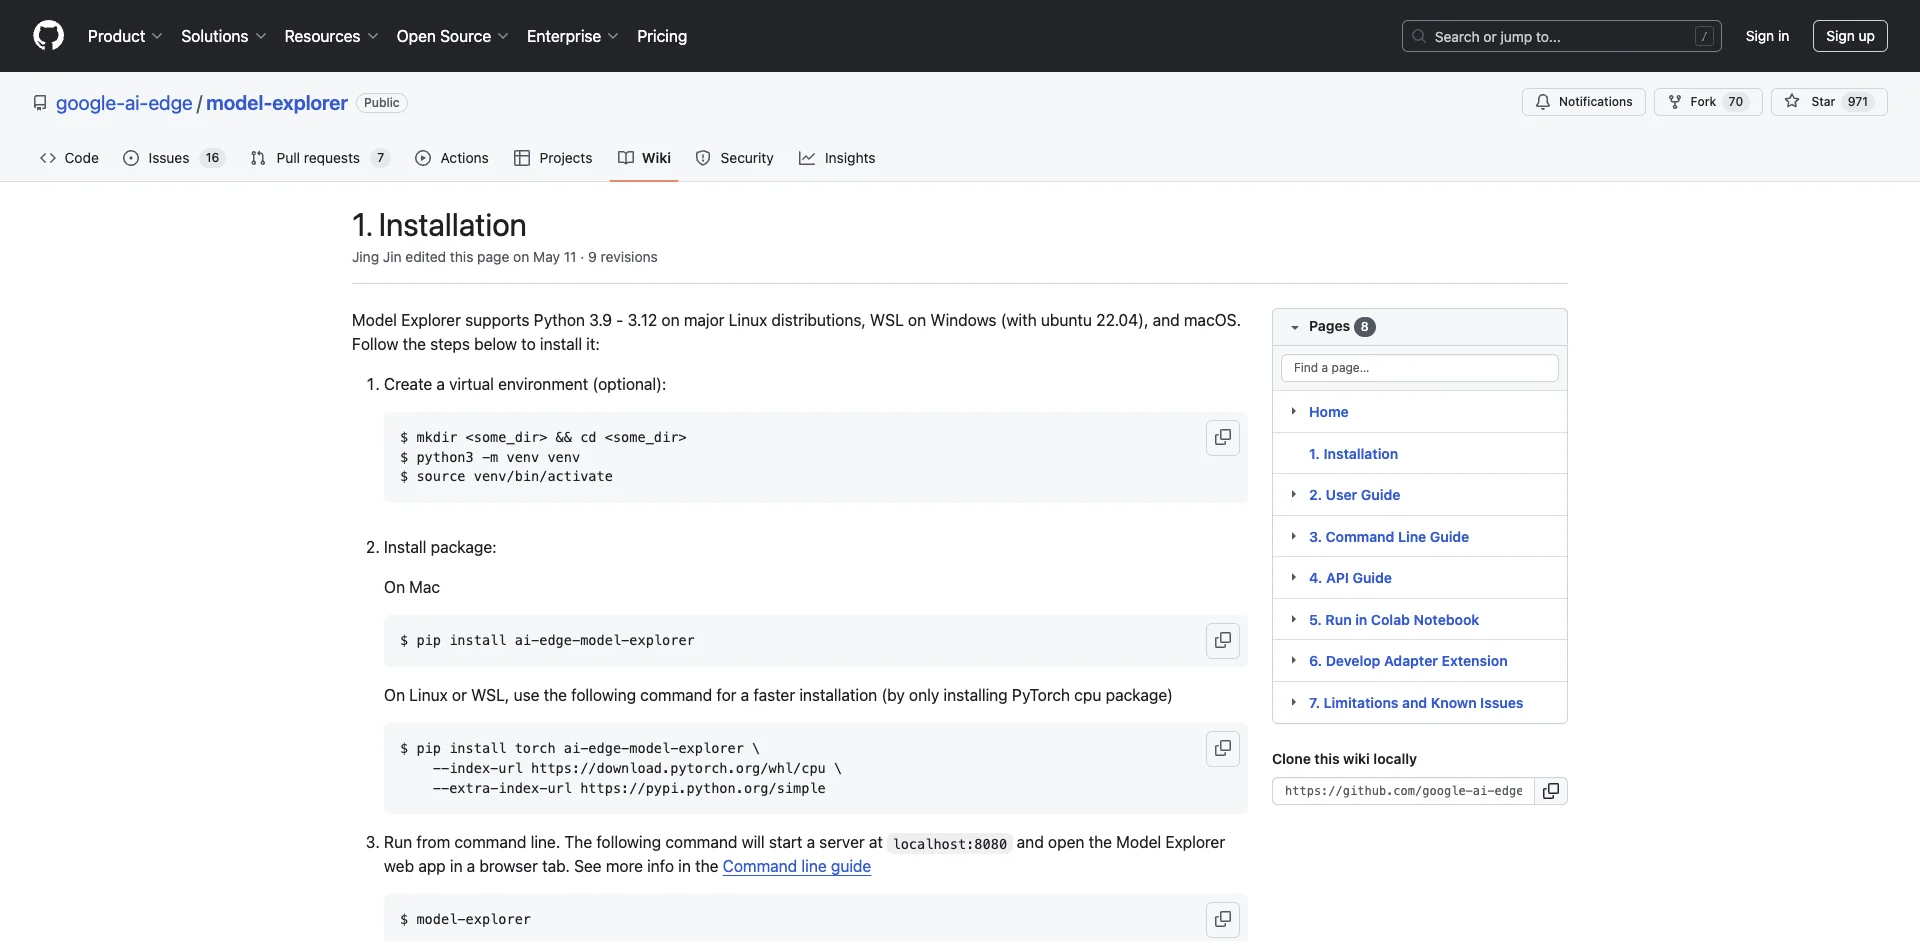This screenshot has height=941, width=1920.
Task: Open the 2. User Guide wiki page
Action: pos(1354,495)
